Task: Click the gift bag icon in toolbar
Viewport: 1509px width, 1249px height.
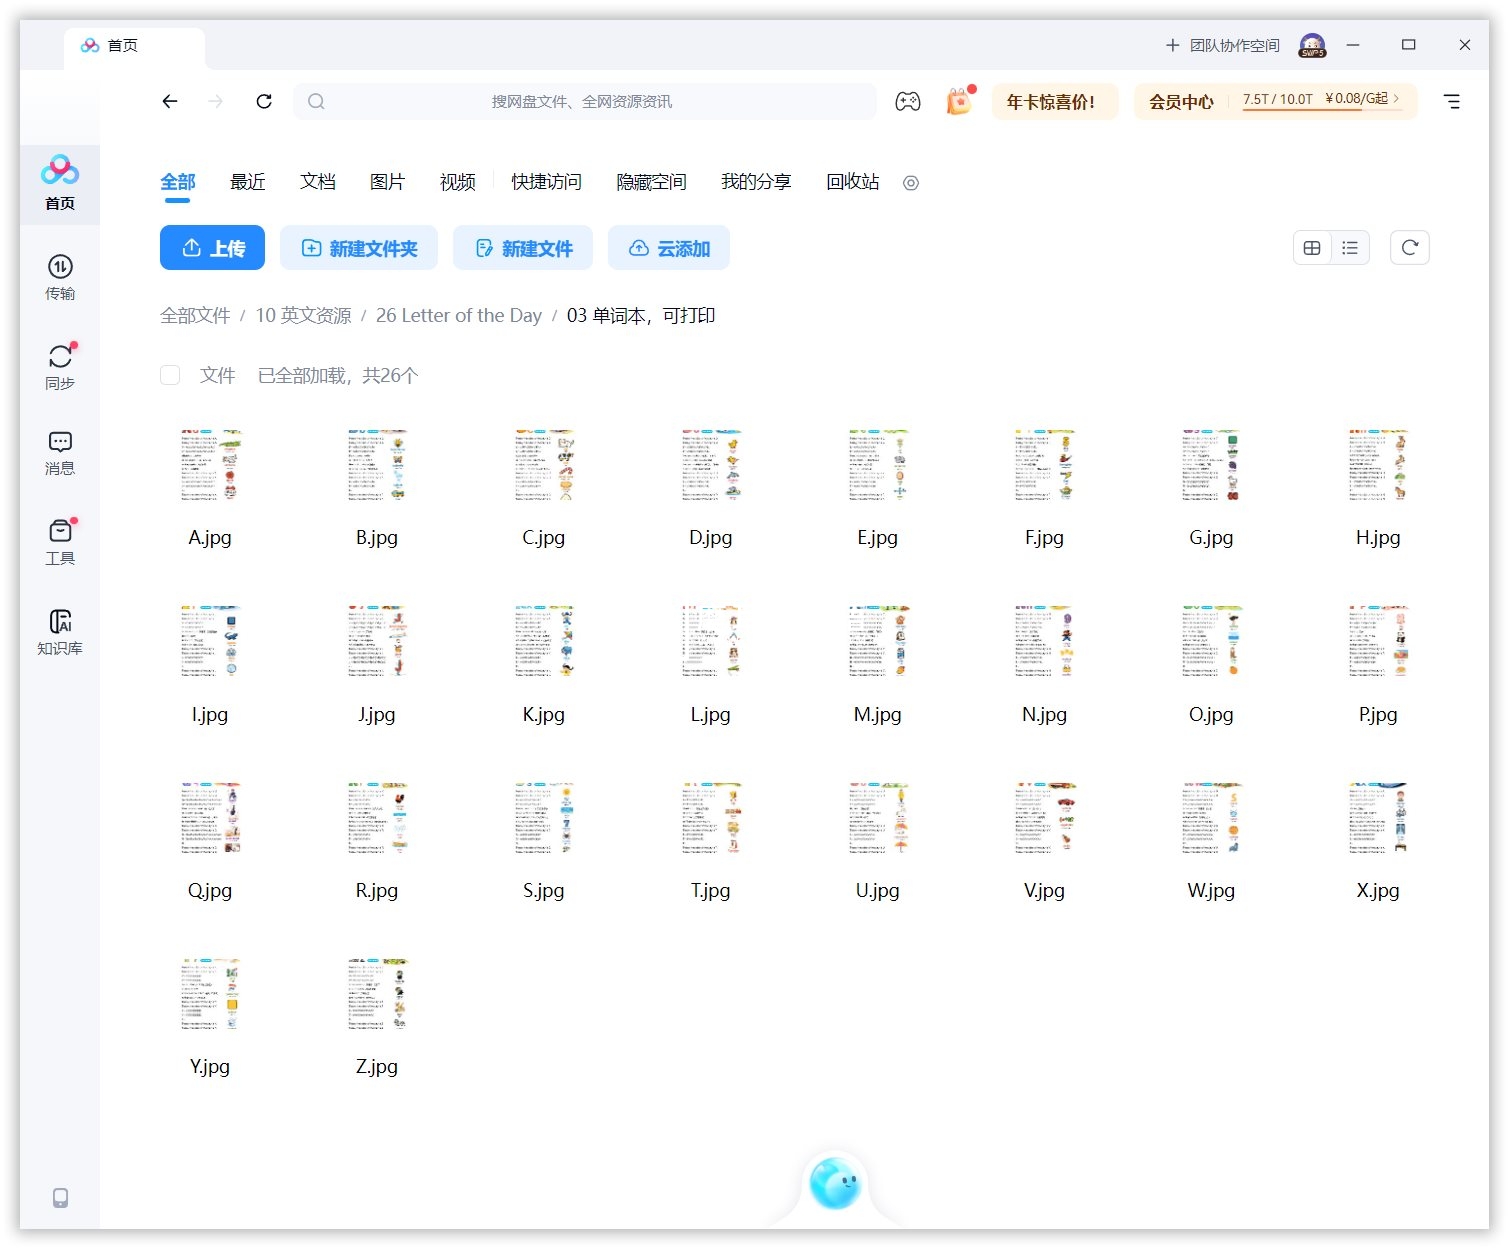Action: (x=958, y=101)
